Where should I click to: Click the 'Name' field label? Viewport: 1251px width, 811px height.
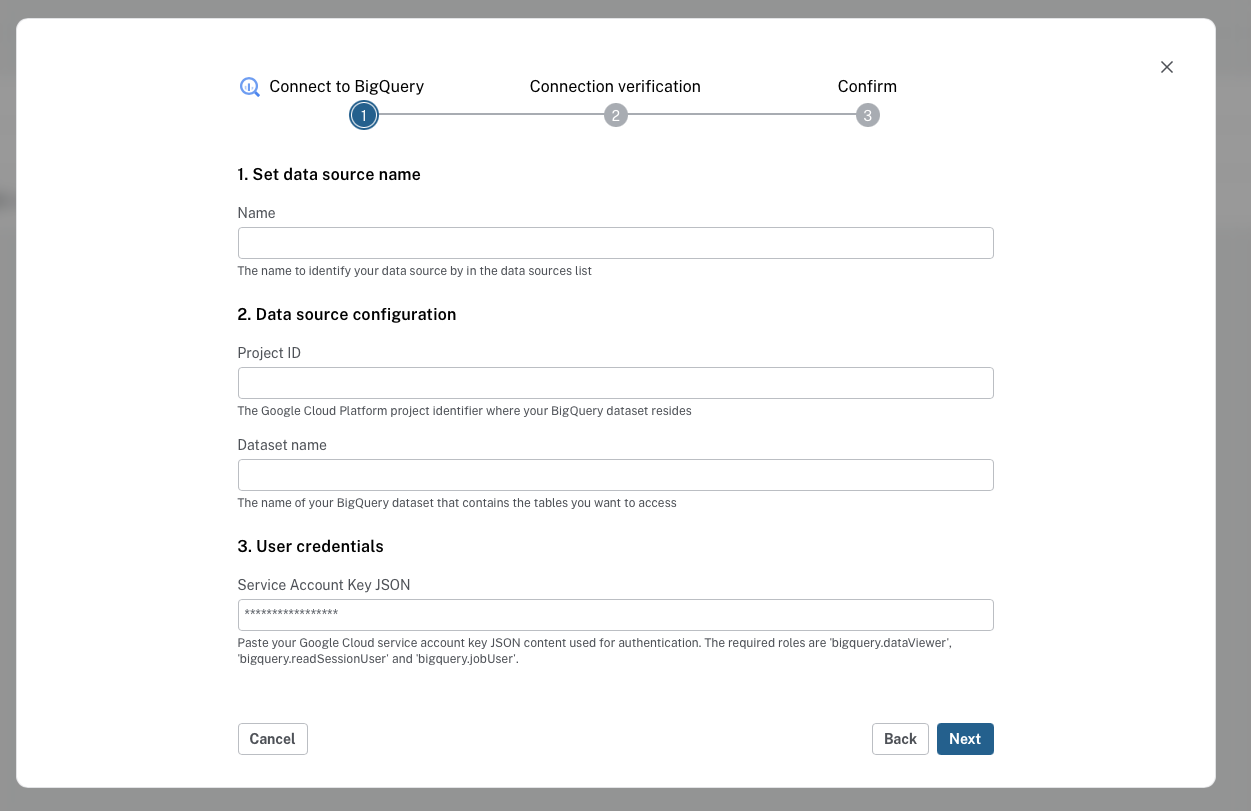257,213
